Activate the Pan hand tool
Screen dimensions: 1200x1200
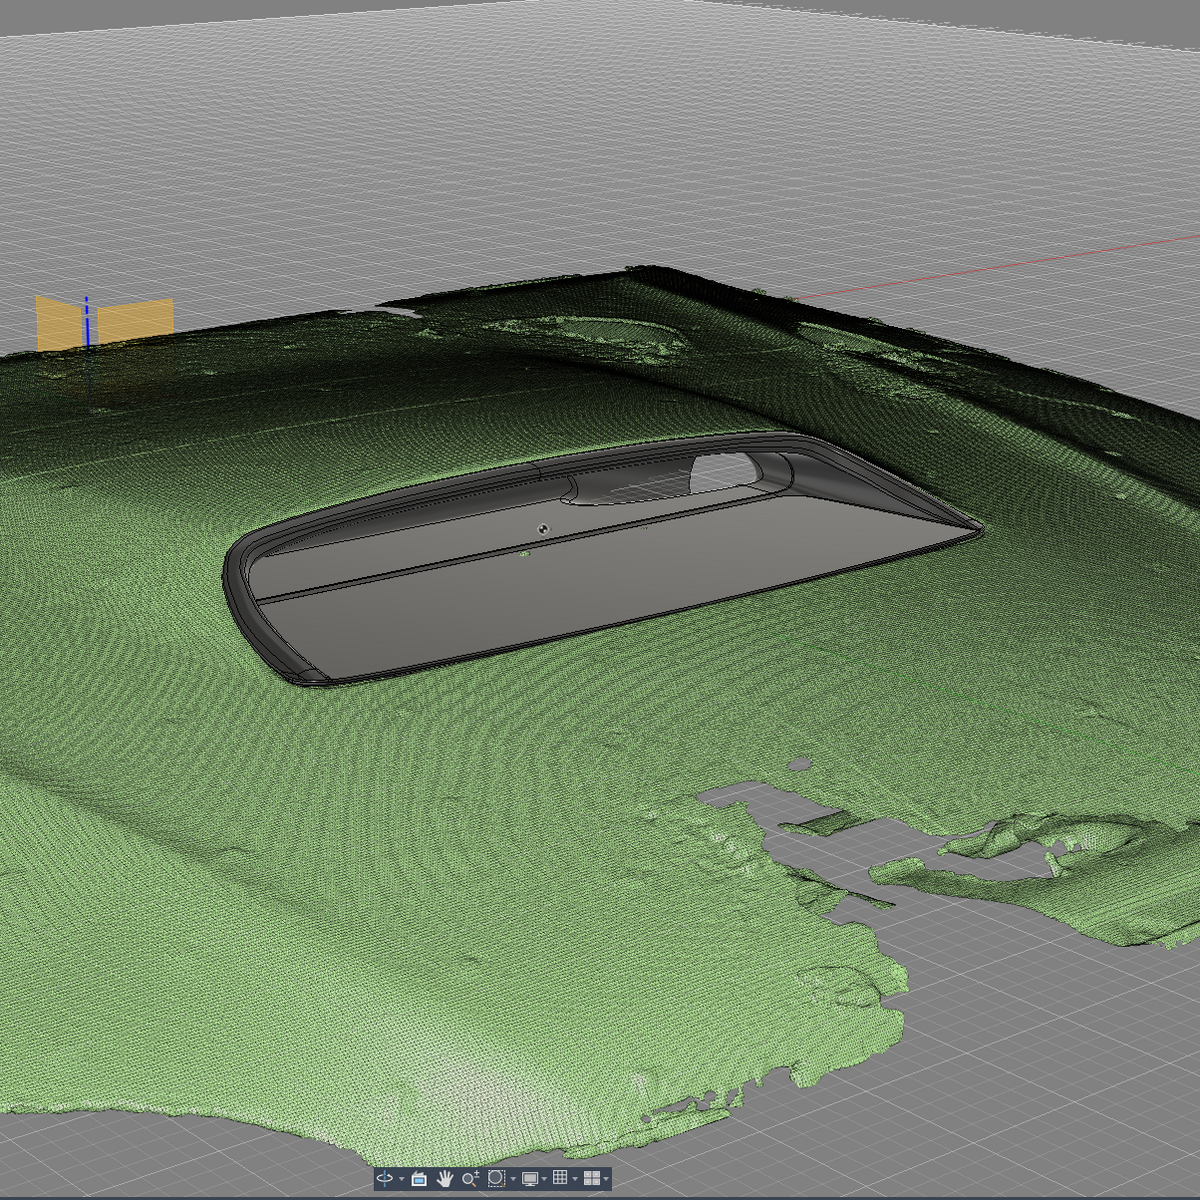(x=445, y=1179)
